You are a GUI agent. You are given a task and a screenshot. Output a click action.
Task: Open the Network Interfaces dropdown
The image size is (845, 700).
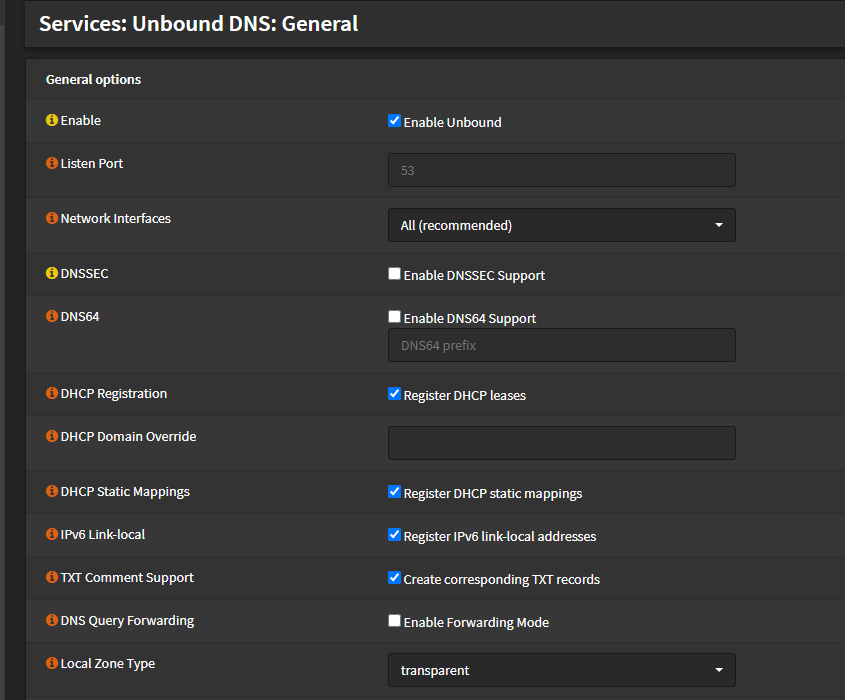click(x=561, y=225)
